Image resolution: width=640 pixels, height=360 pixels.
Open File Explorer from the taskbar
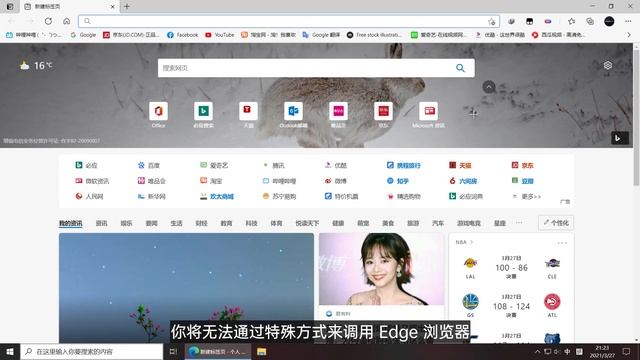[262, 351]
